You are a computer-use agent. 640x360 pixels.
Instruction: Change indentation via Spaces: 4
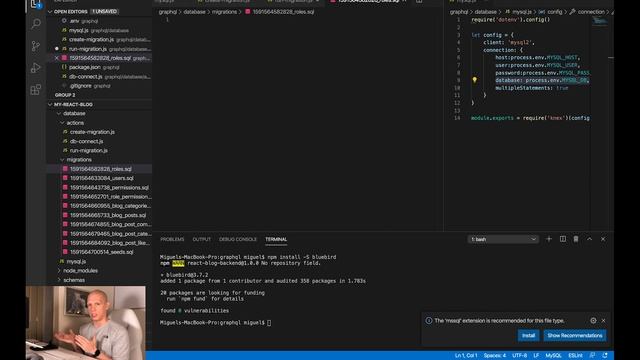[x=495, y=356]
